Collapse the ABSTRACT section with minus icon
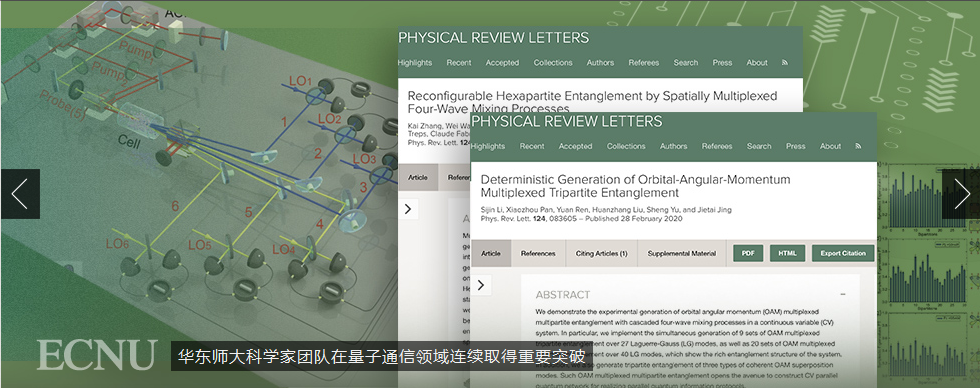Image resolution: width=980 pixels, height=388 pixels. (x=842, y=294)
